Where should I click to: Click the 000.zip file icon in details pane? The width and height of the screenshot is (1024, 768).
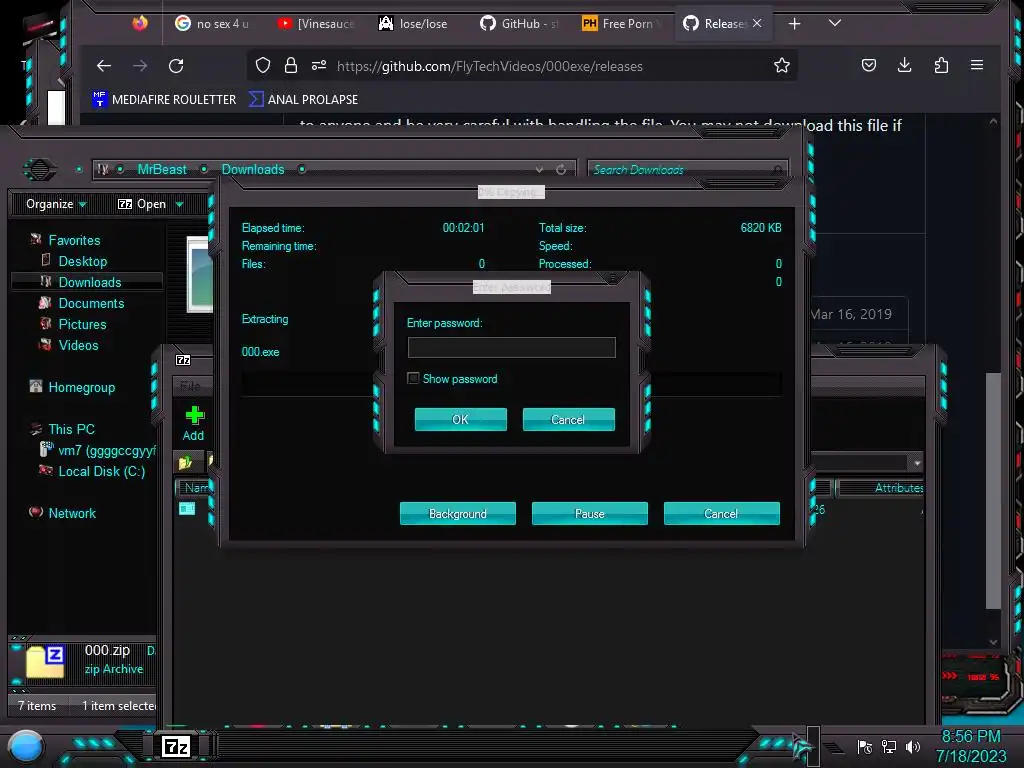coord(44,662)
